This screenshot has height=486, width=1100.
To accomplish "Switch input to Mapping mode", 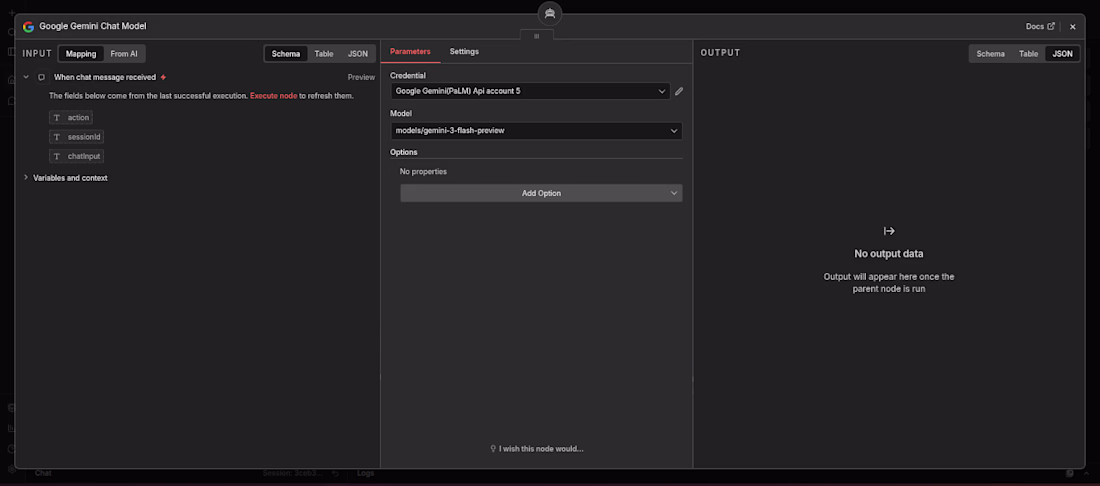I will point(81,53).
